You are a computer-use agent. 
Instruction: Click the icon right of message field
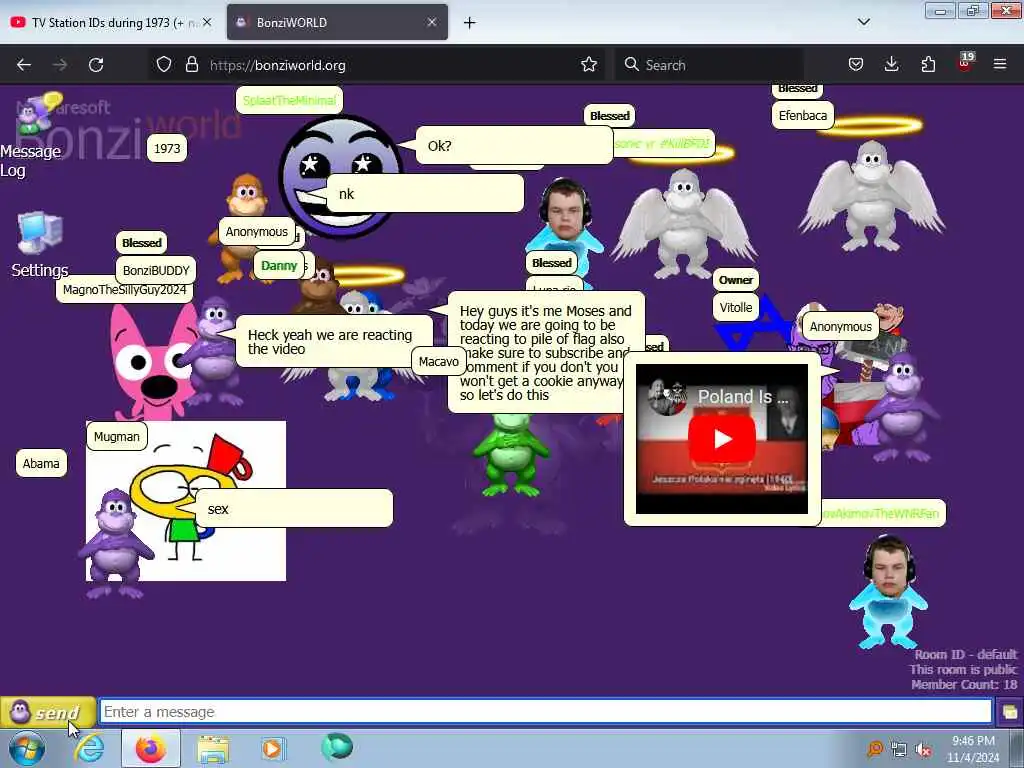[x=1010, y=712]
